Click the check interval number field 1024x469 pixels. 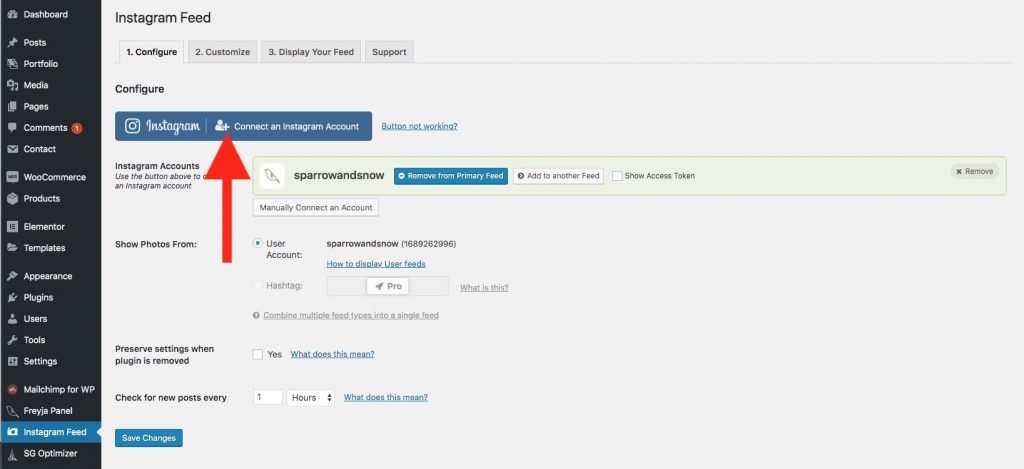(268, 397)
